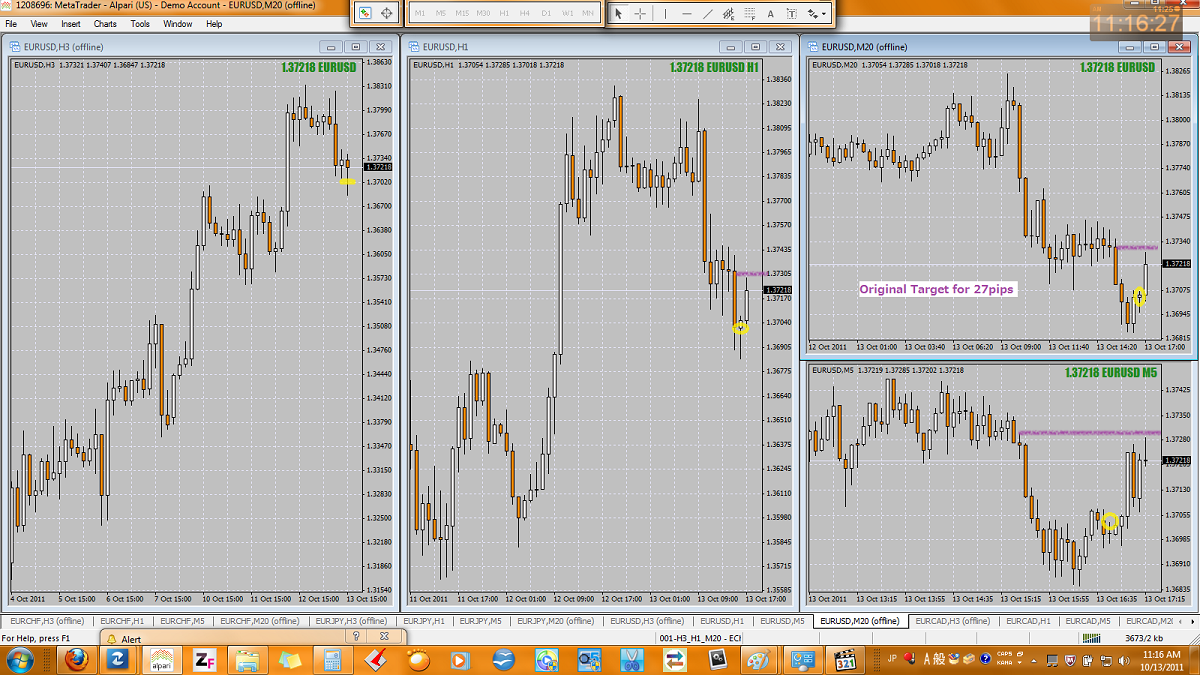Screen dimensions: 1200x675
Task: Switch to D1 timeframe button
Action: (x=546, y=14)
